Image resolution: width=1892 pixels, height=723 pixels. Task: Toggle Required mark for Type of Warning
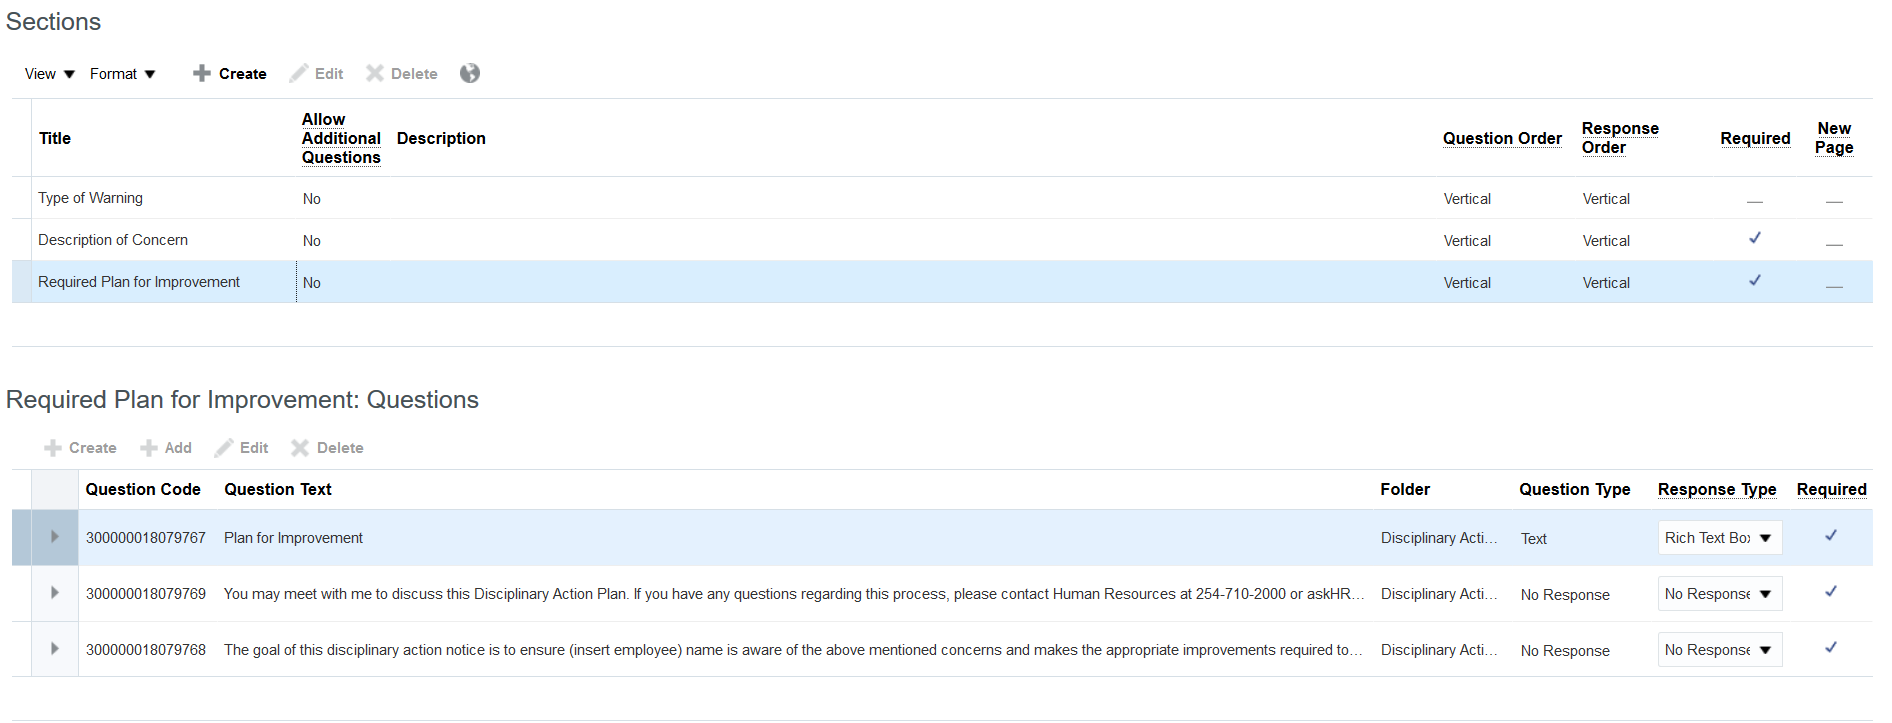[1755, 201]
